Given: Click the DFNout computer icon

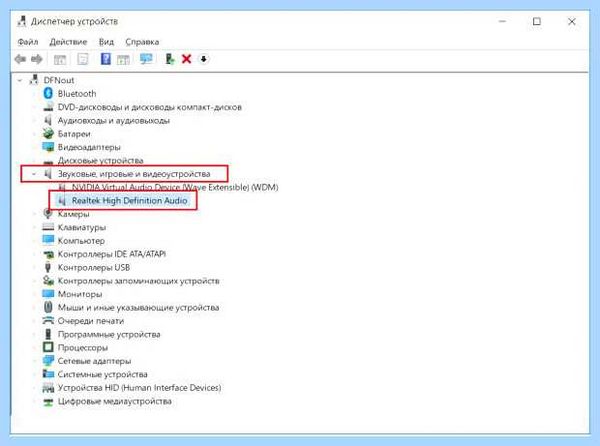Looking at the screenshot, I should [x=34, y=80].
